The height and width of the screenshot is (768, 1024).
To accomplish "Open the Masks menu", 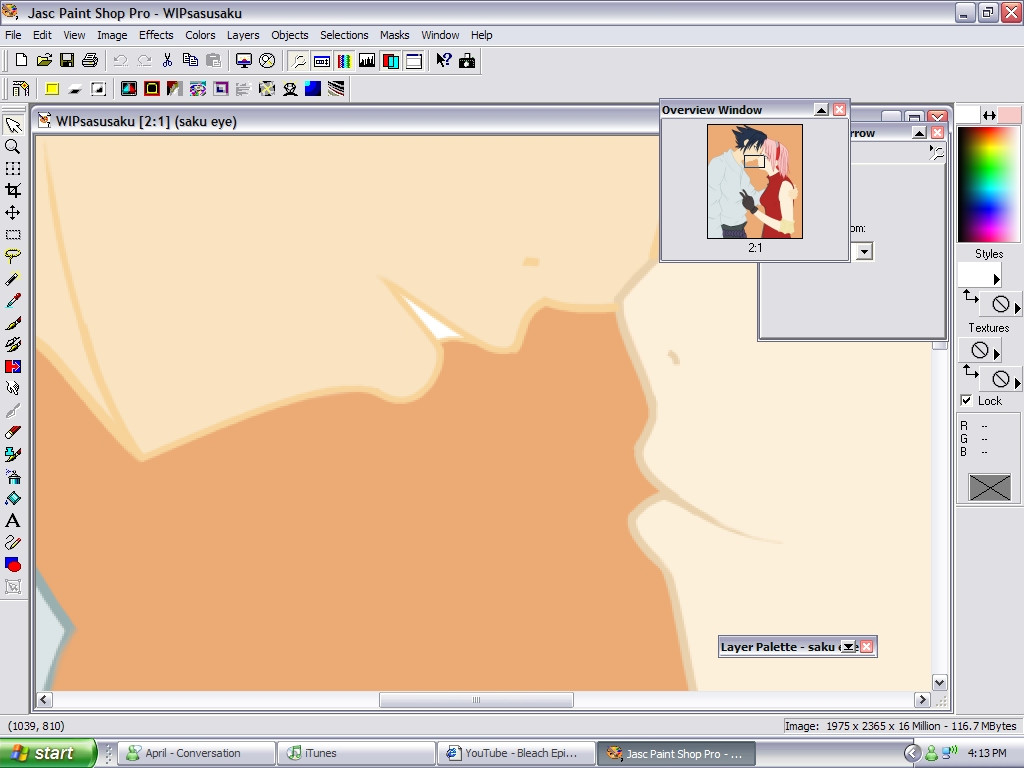I will click(x=394, y=35).
